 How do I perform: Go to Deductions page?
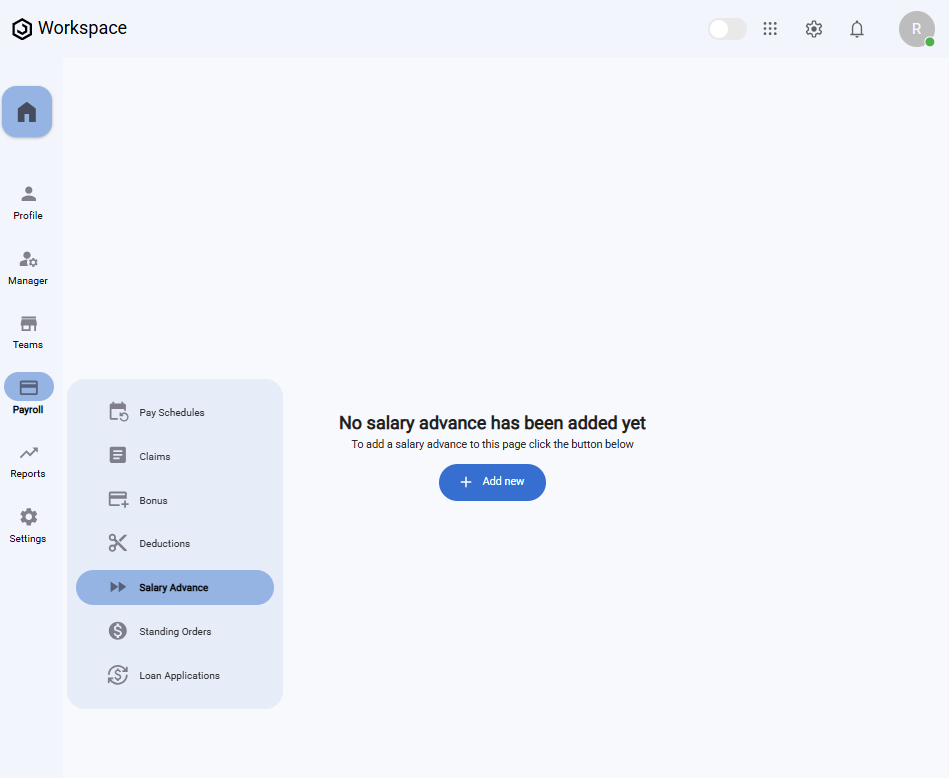164,544
